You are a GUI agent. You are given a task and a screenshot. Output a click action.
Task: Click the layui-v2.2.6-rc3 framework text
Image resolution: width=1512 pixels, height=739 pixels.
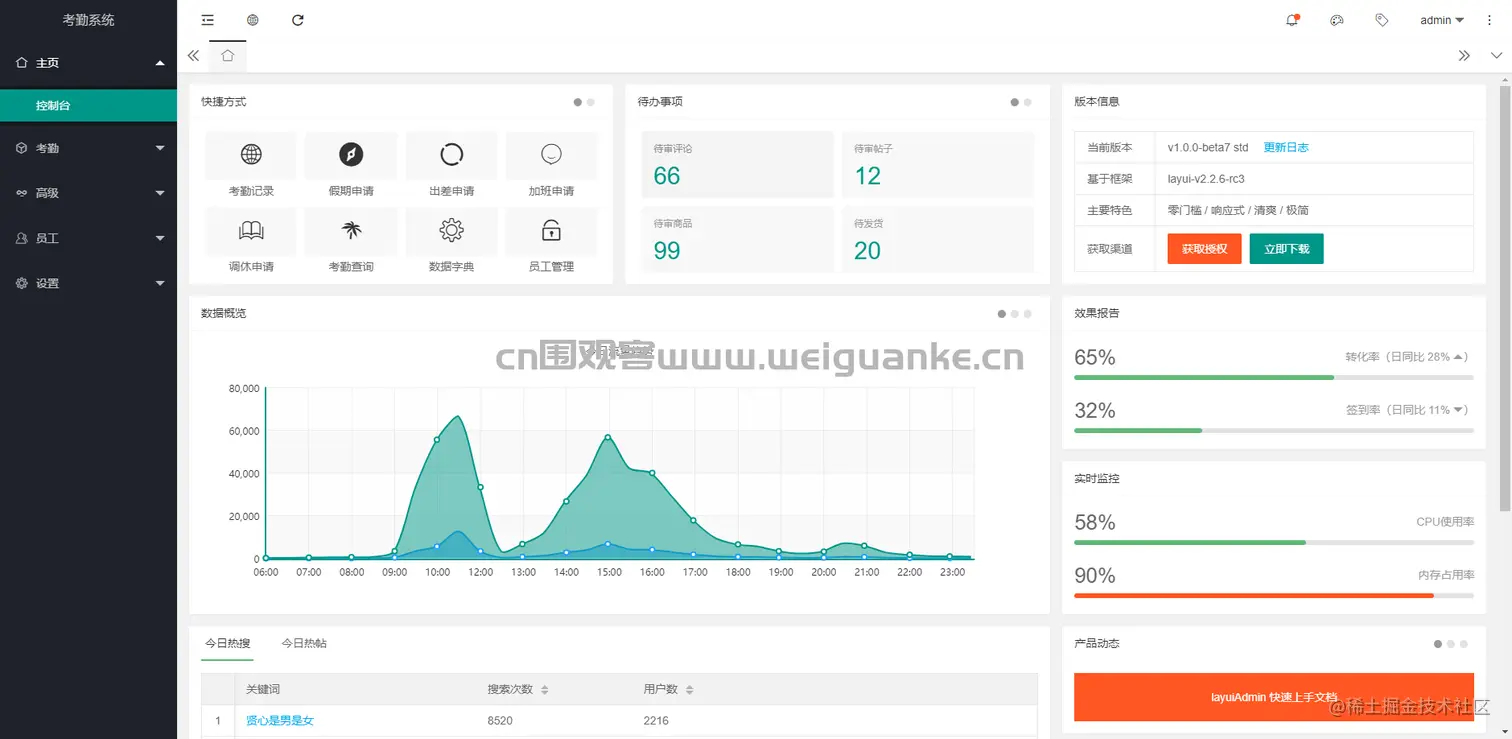pos(1206,179)
